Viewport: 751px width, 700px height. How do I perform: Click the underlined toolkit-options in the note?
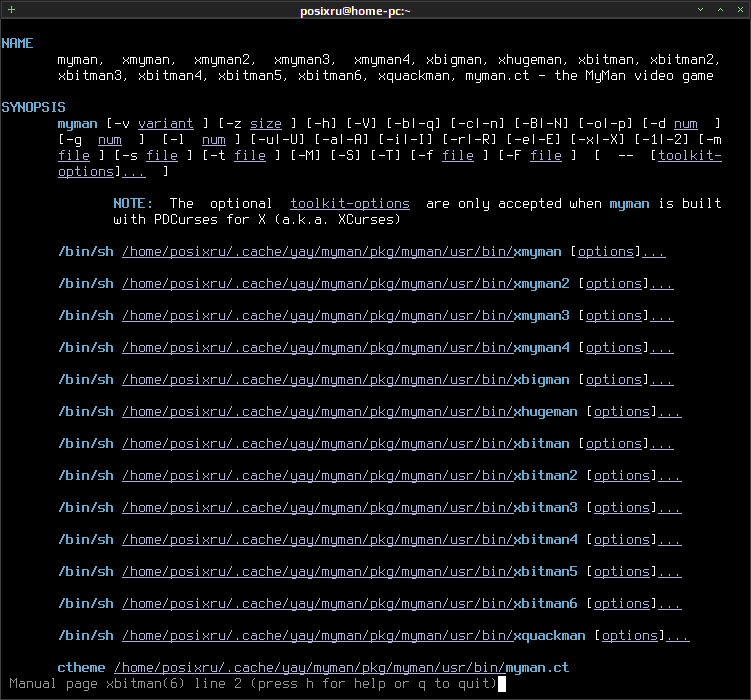point(350,203)
